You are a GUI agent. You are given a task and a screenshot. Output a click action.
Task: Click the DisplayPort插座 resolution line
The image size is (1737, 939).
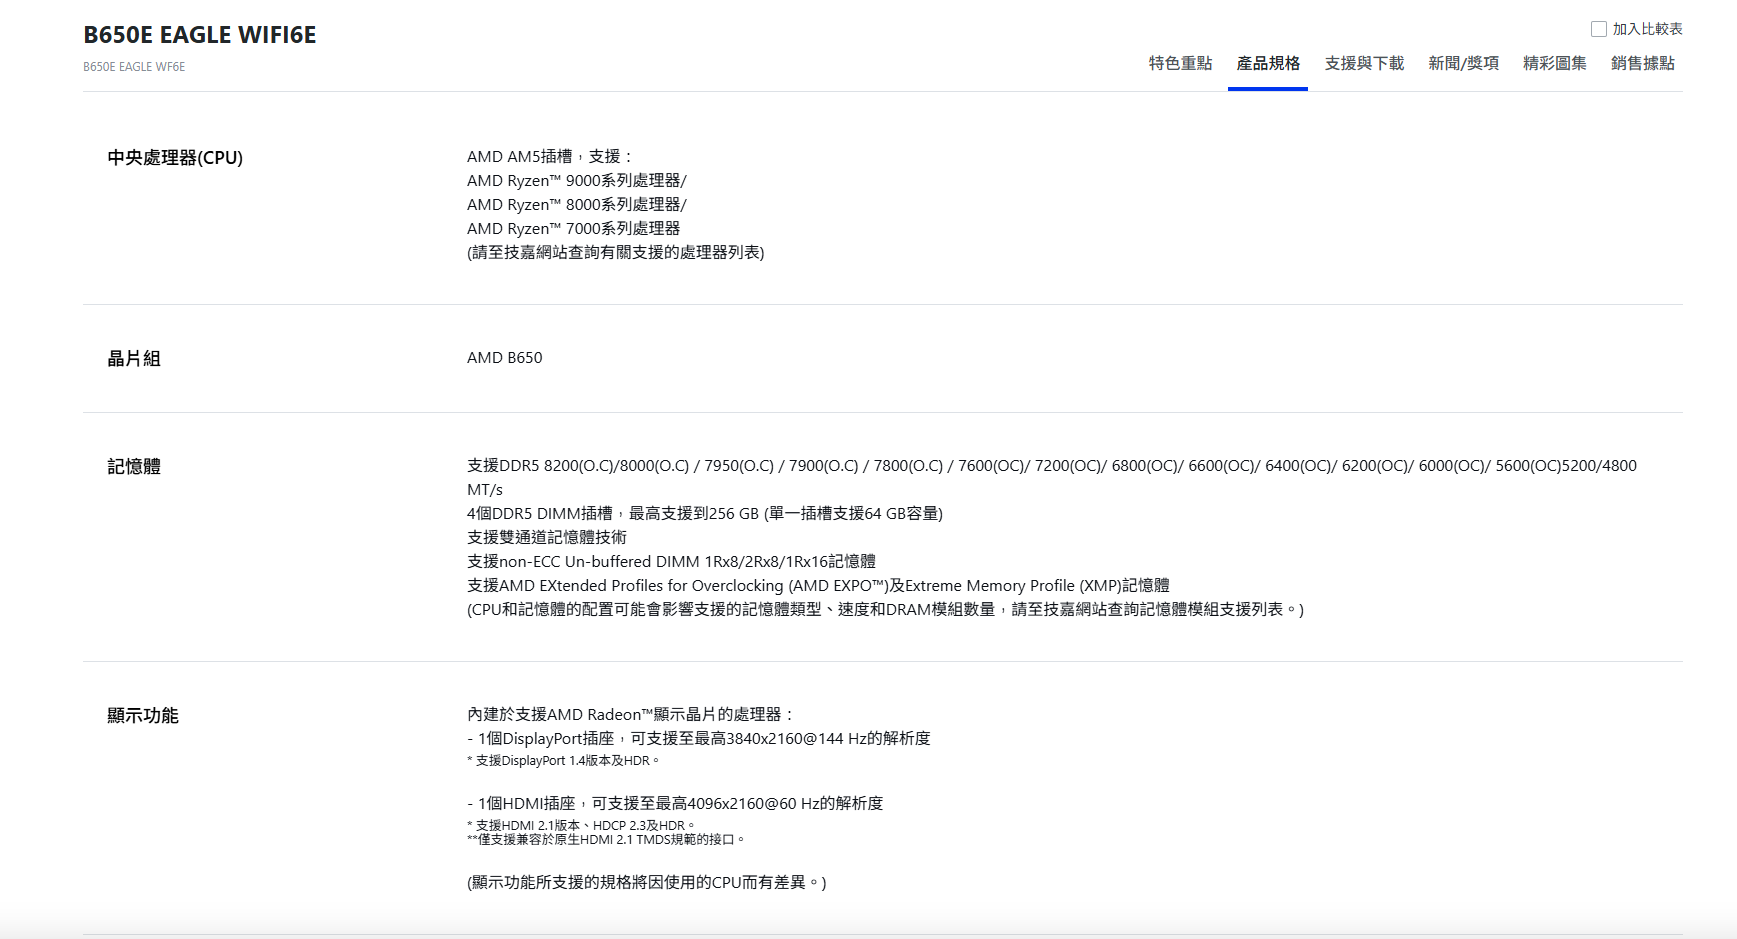[x=699, y=739]
